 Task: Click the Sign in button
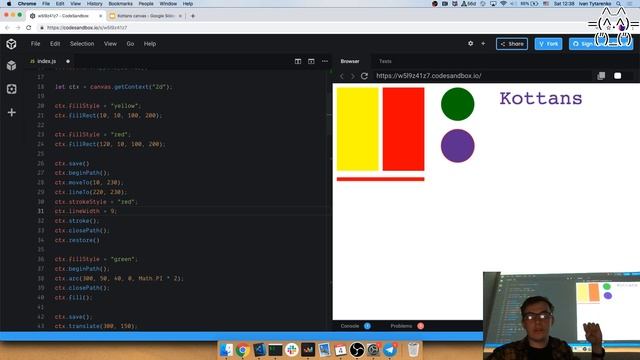click(x=601, y=44)
